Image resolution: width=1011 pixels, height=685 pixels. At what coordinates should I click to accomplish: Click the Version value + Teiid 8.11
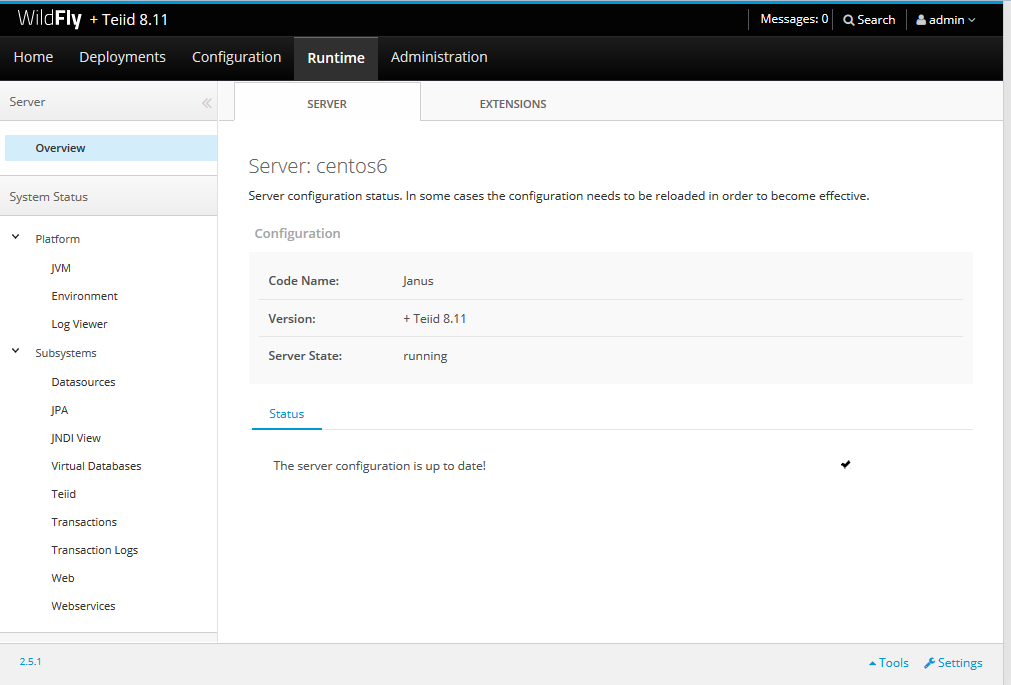click(x=435, y=319)
